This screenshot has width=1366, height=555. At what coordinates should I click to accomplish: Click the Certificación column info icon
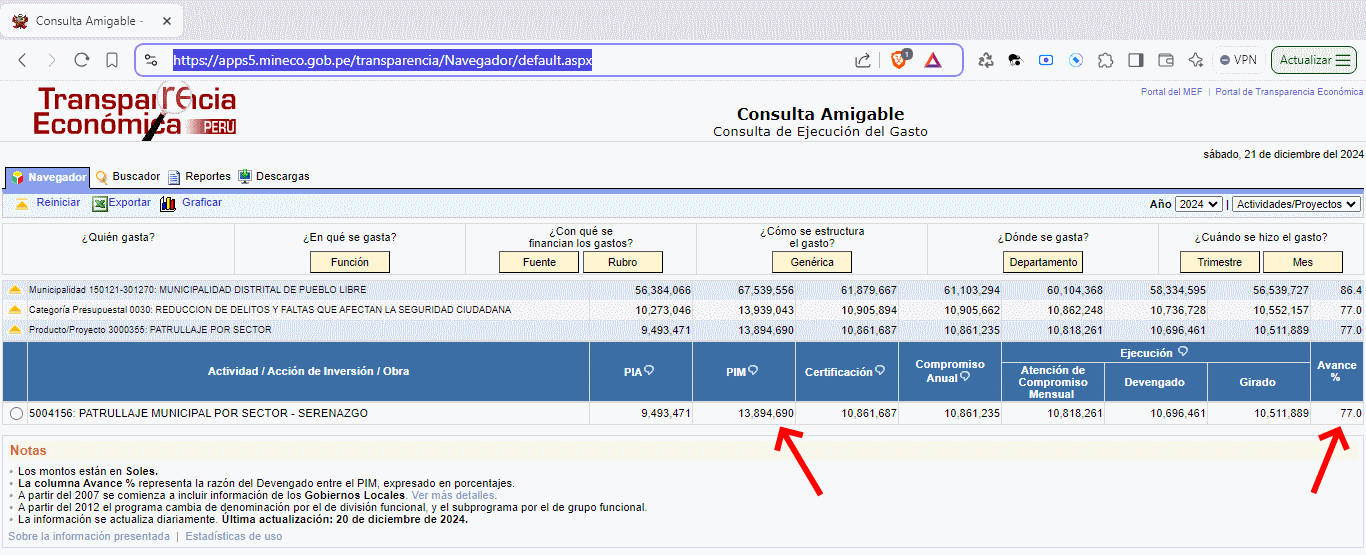click(880, 371)
